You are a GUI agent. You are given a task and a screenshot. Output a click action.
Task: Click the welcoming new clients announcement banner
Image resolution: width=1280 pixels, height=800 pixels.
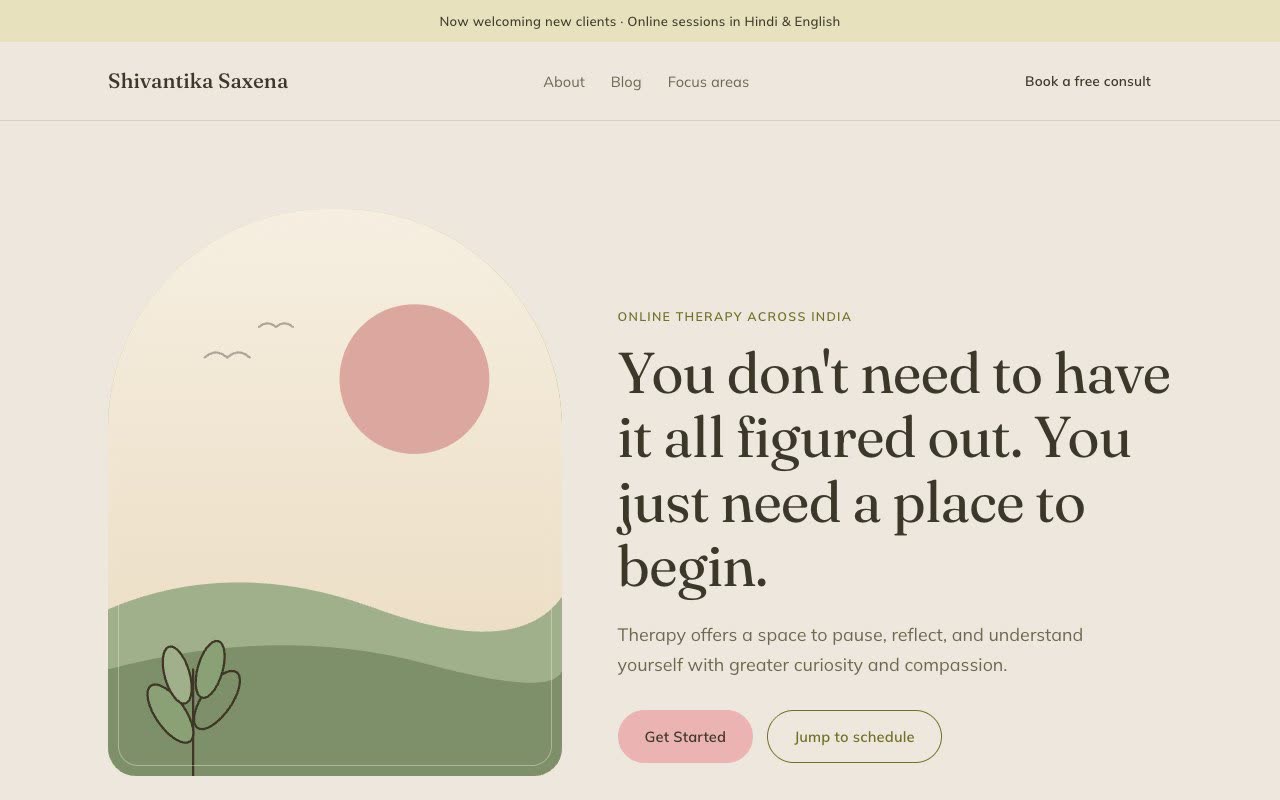pyautogui.click(x=640, y=21)
